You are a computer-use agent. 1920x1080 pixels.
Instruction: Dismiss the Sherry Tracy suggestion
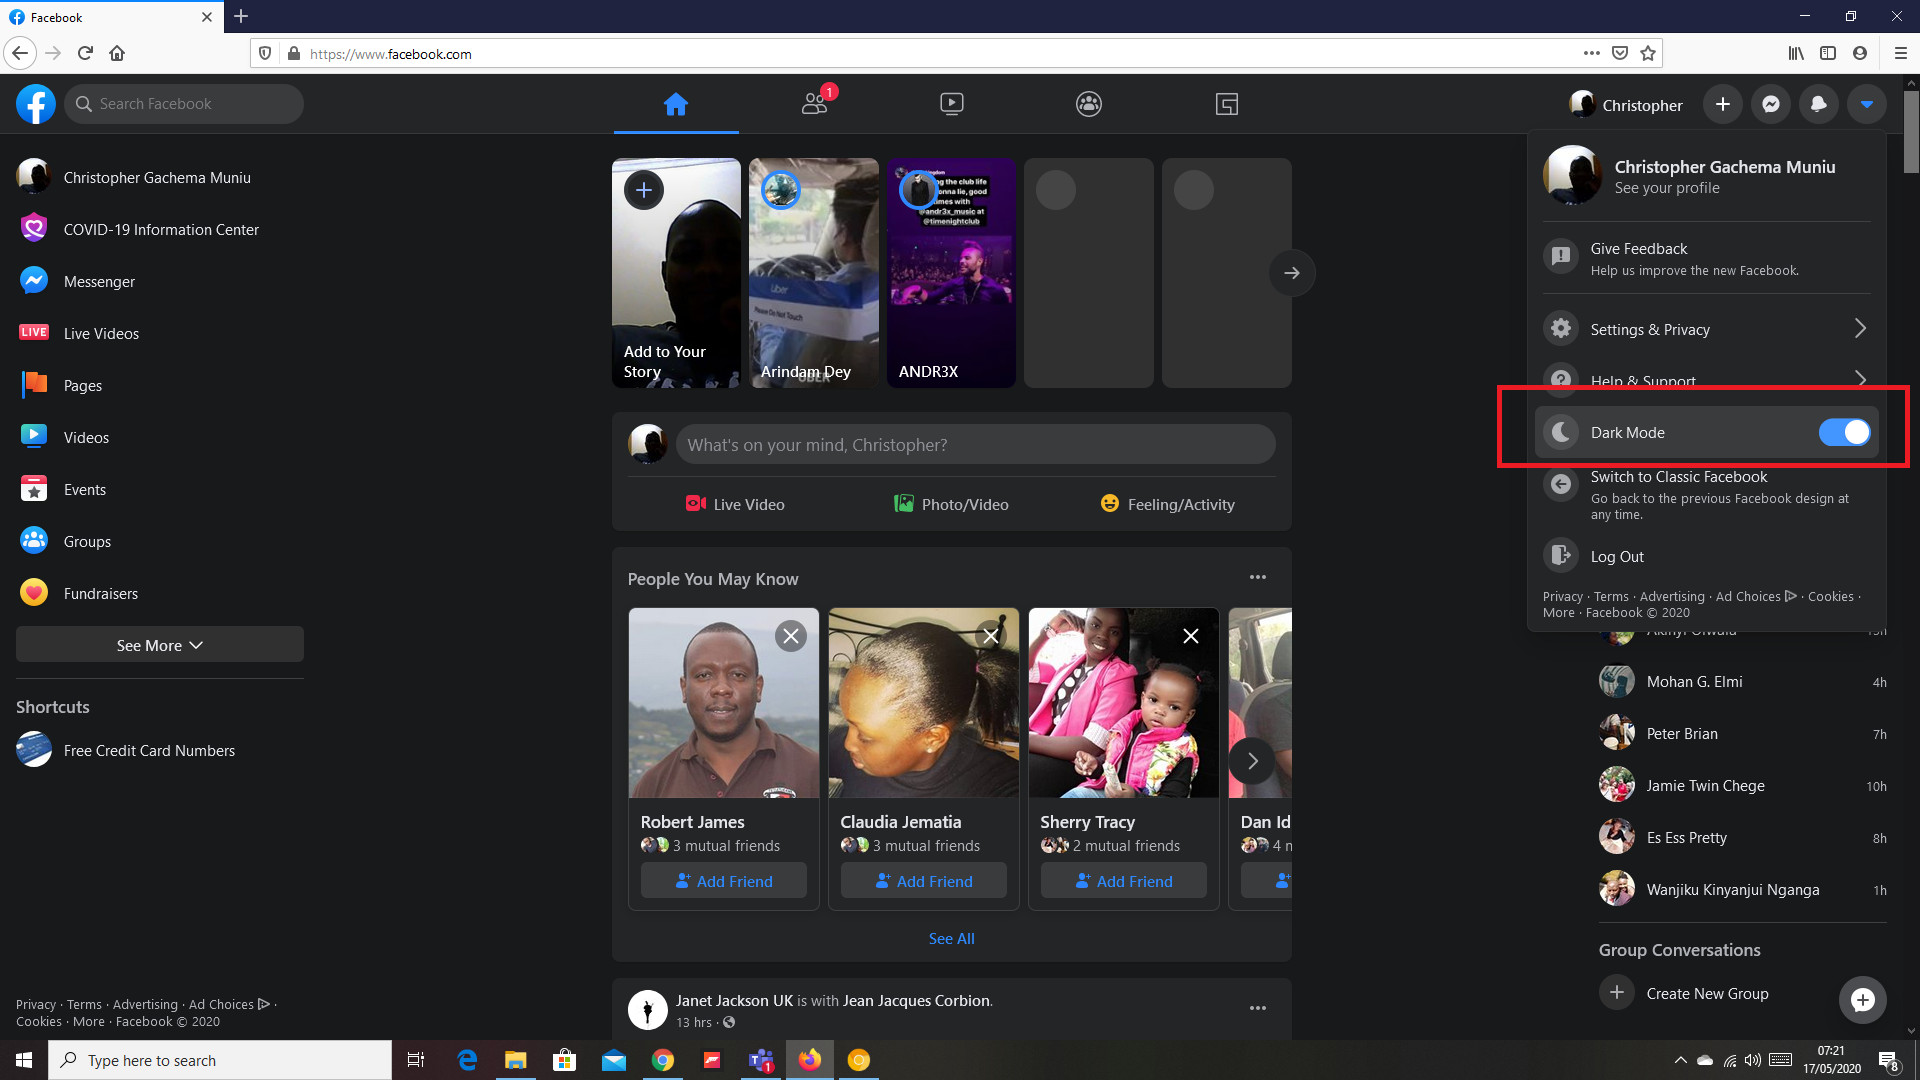click(x=1191, y=636)
